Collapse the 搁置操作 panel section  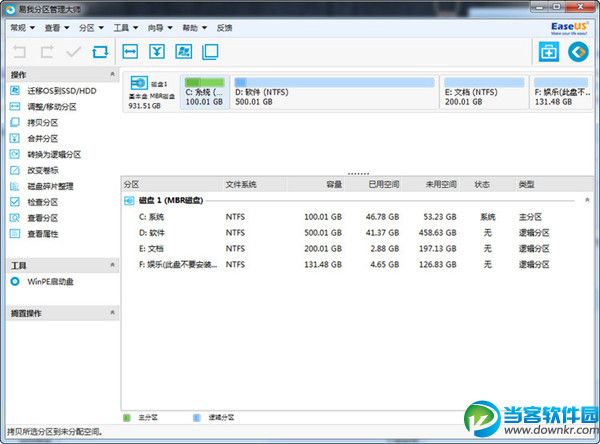[112, 312]
